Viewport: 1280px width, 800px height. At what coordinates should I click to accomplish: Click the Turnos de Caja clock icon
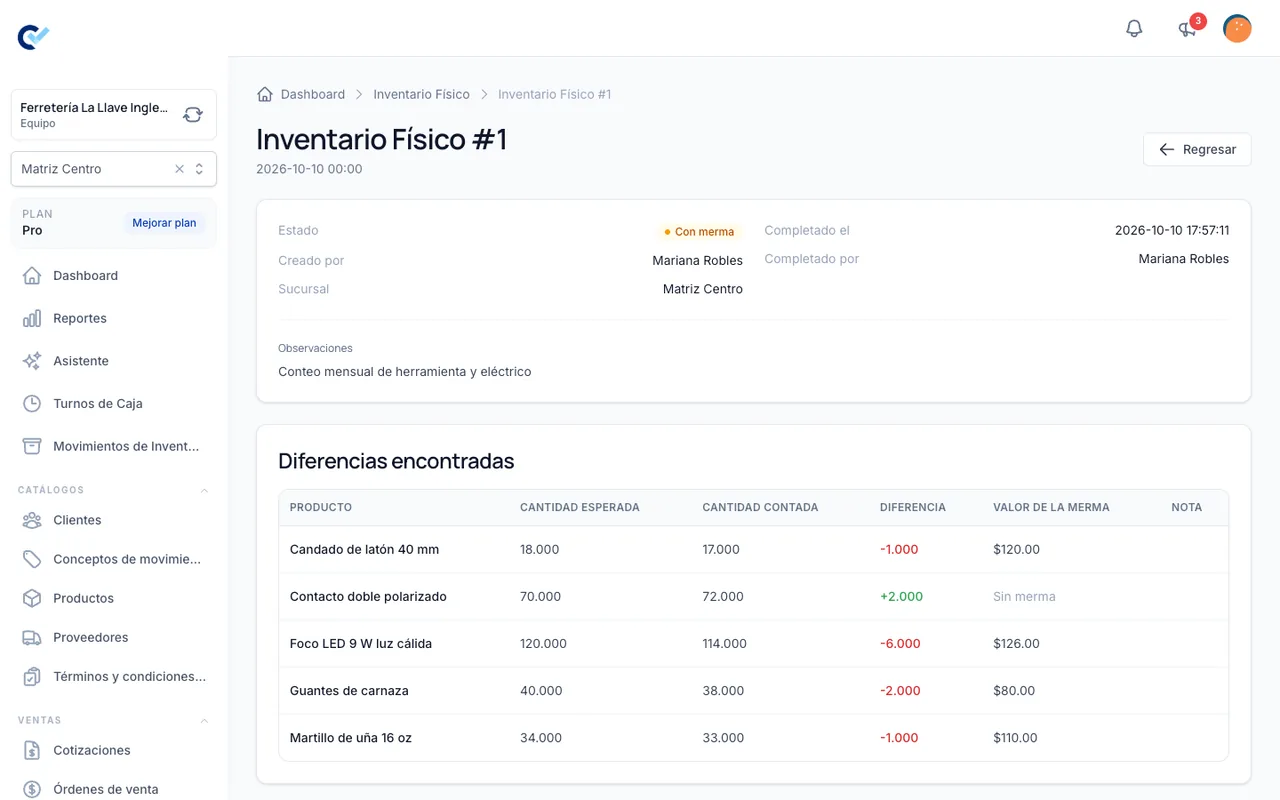(x=32, y=403)
